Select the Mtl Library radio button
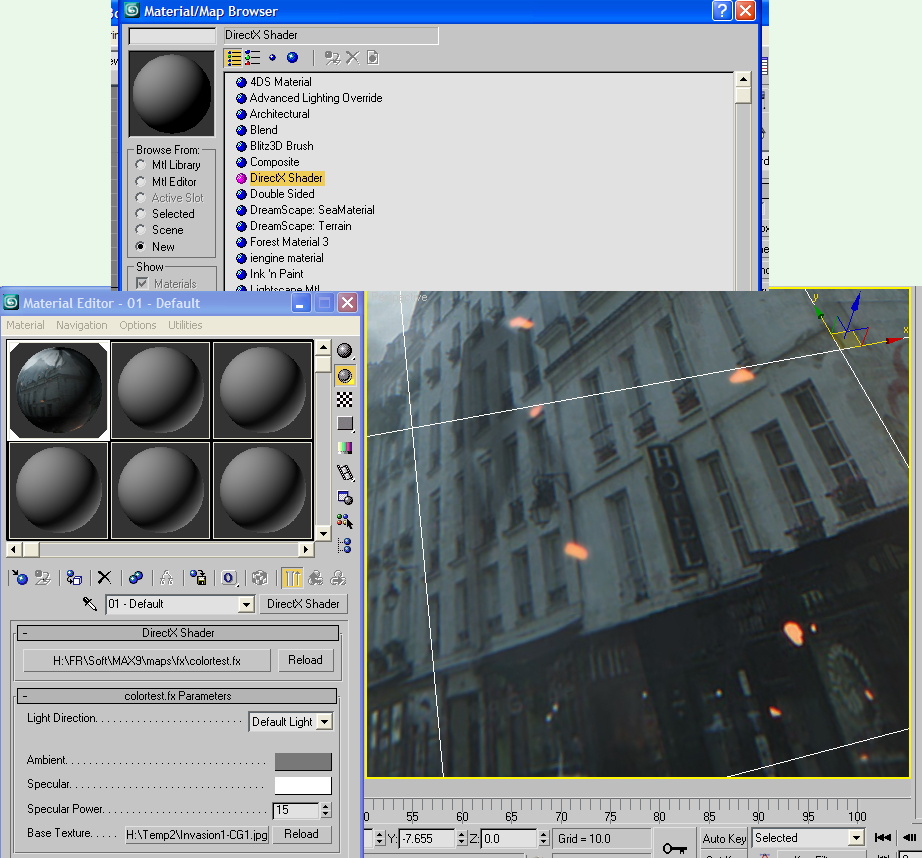Image resolution: width=922 pixels, height=858 pixels. [x=141, y=165]
